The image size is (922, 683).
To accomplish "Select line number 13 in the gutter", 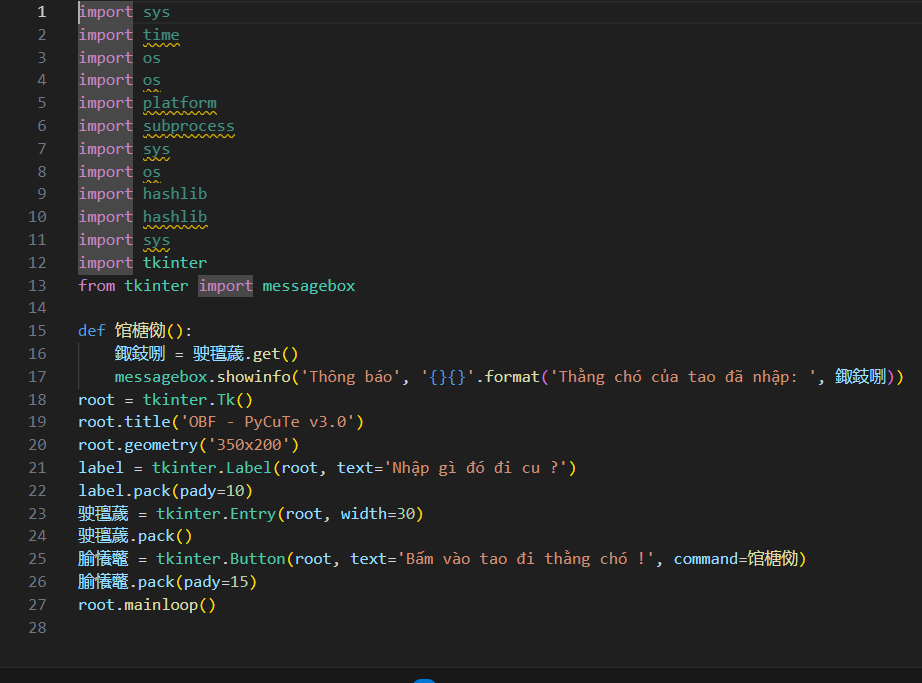I will [37, 286].
